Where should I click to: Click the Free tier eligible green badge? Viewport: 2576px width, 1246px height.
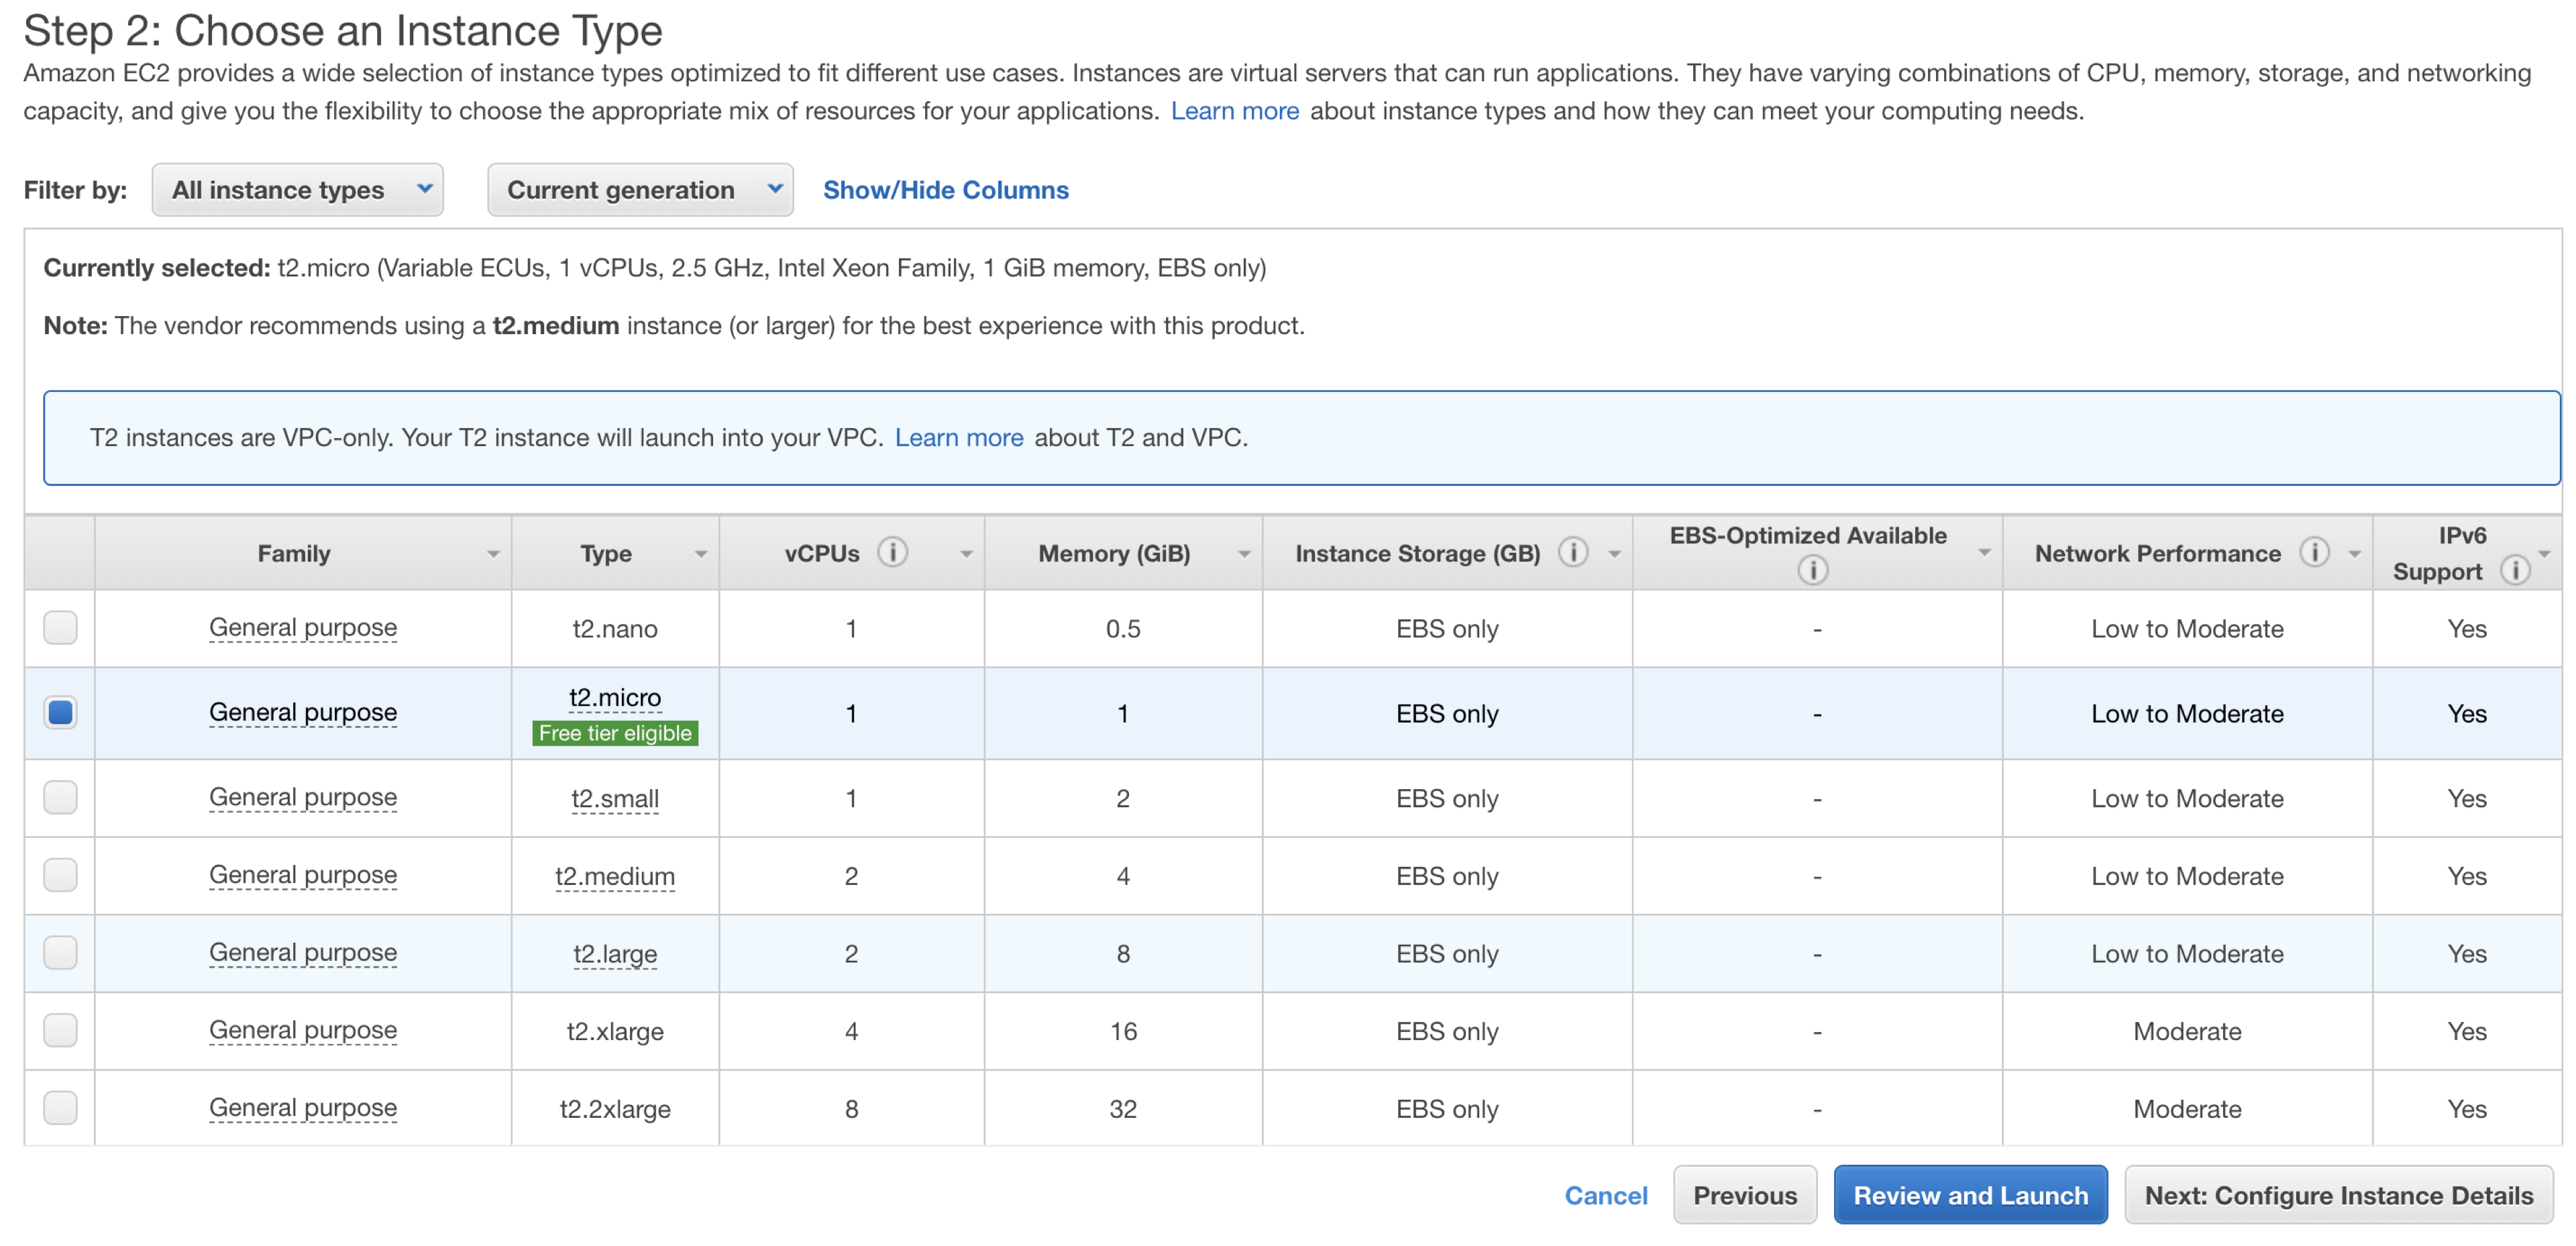[614, 733]
